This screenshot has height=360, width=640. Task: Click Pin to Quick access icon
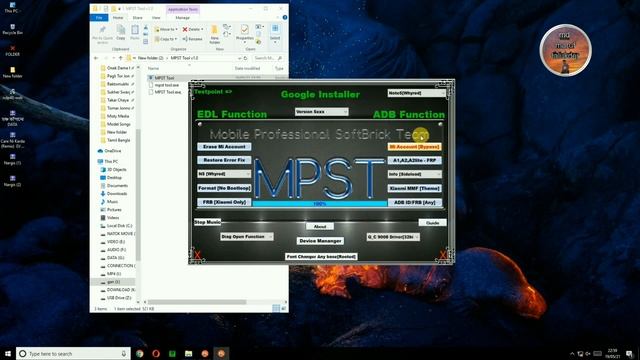(x=102, y=34)
